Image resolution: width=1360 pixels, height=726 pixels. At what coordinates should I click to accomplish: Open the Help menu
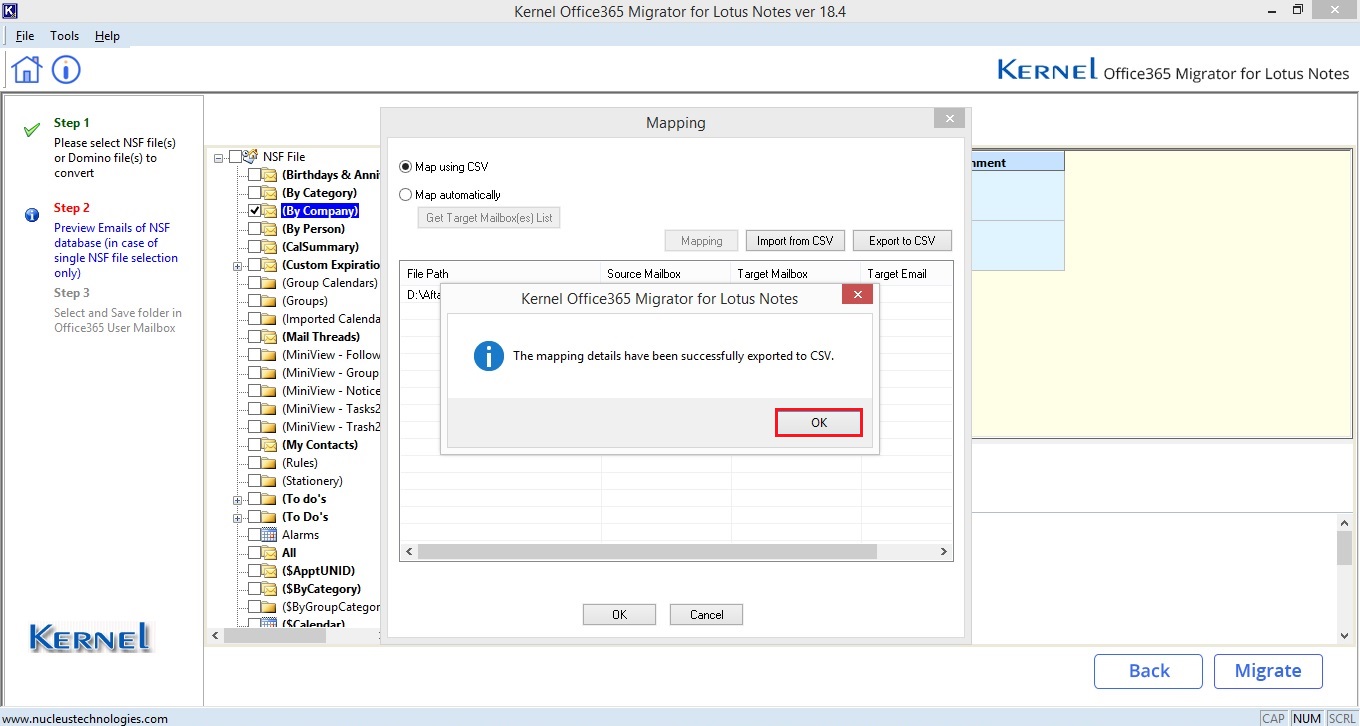pyautogui.click(x=107, y=36)
